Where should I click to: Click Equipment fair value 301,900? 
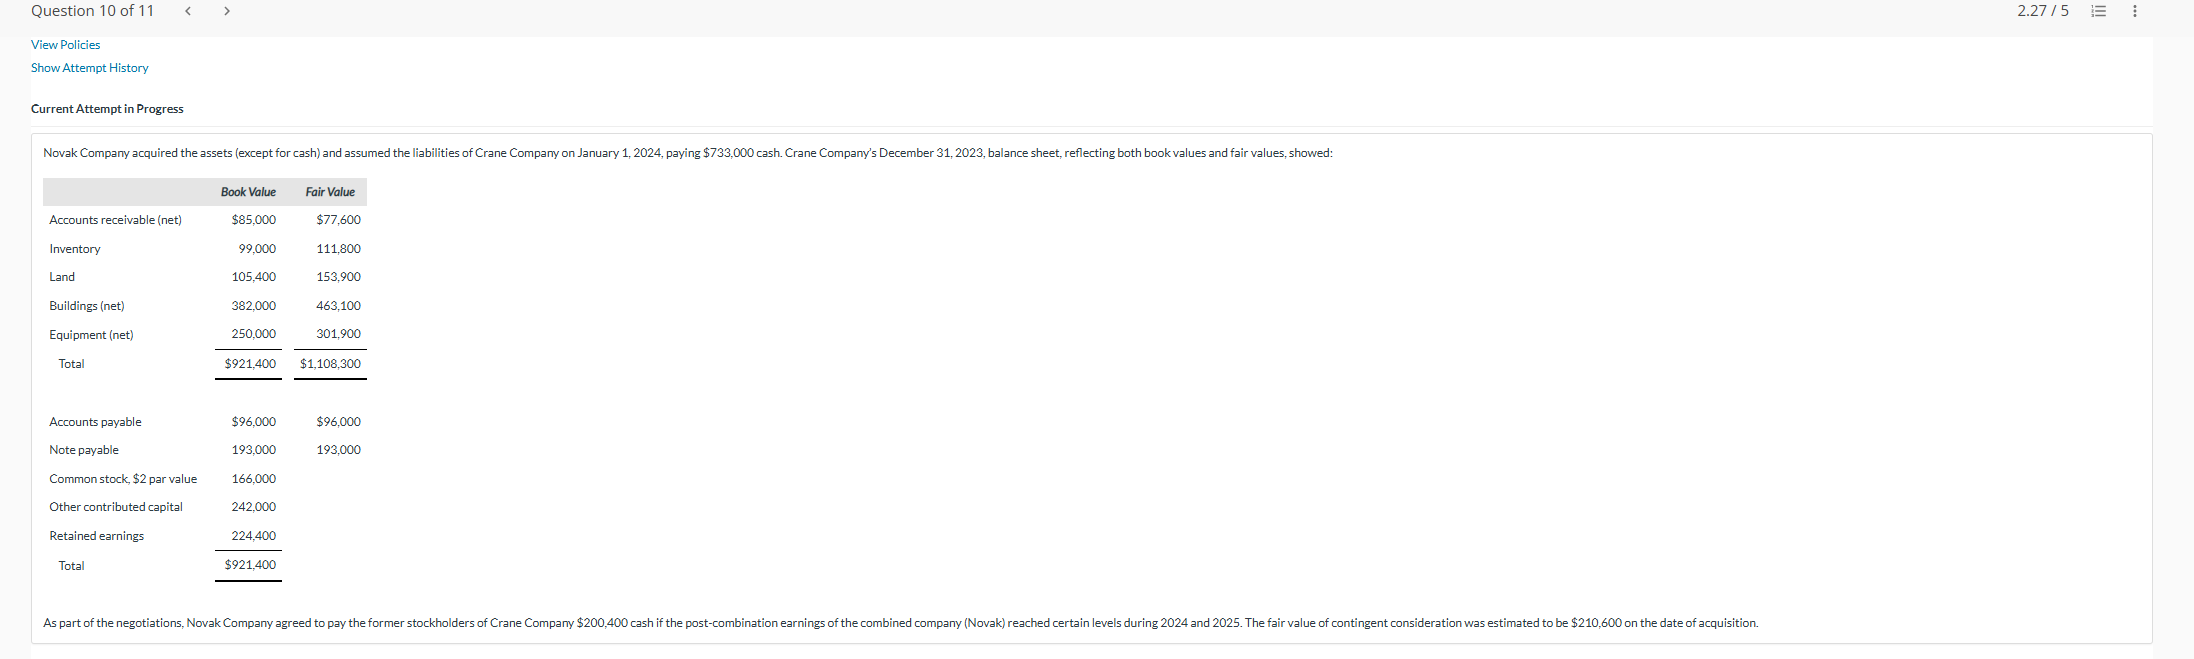(x=339, y=334)
